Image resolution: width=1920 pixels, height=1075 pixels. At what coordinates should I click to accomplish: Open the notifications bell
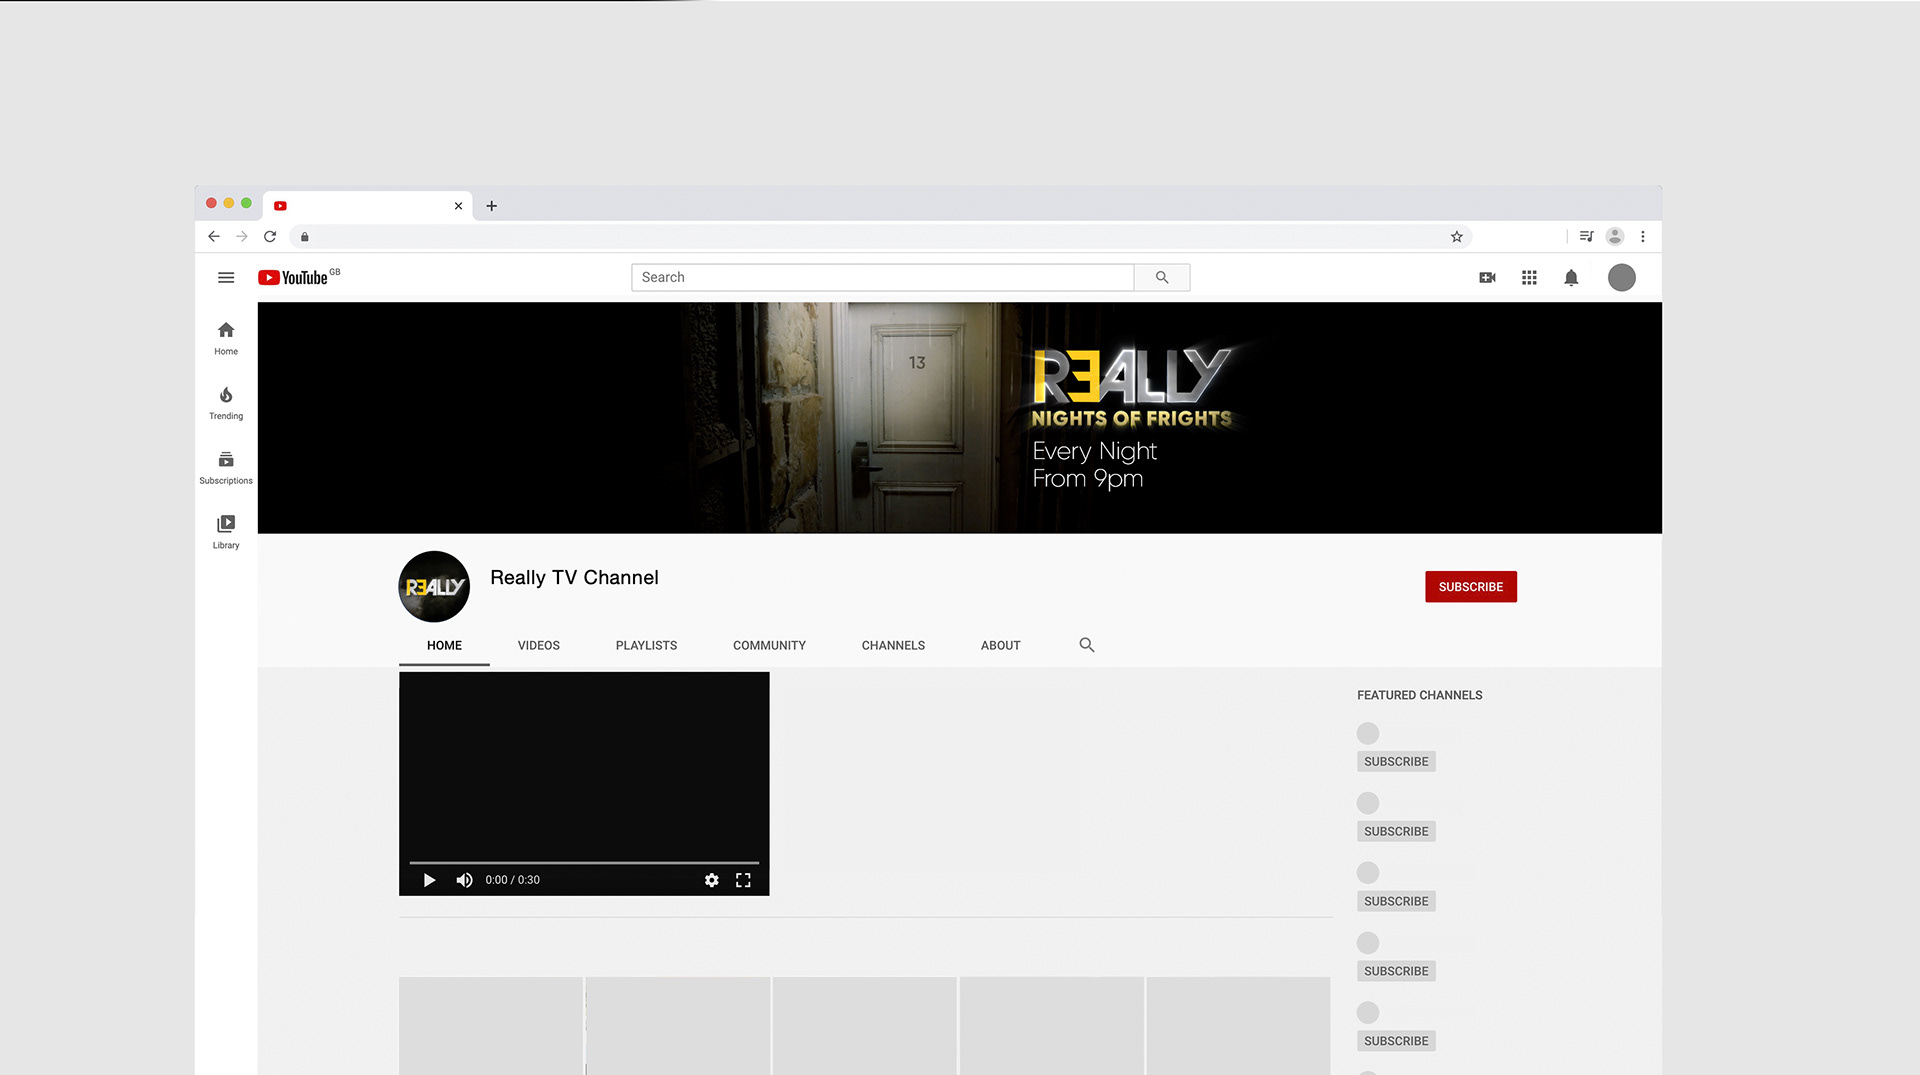1571,278
